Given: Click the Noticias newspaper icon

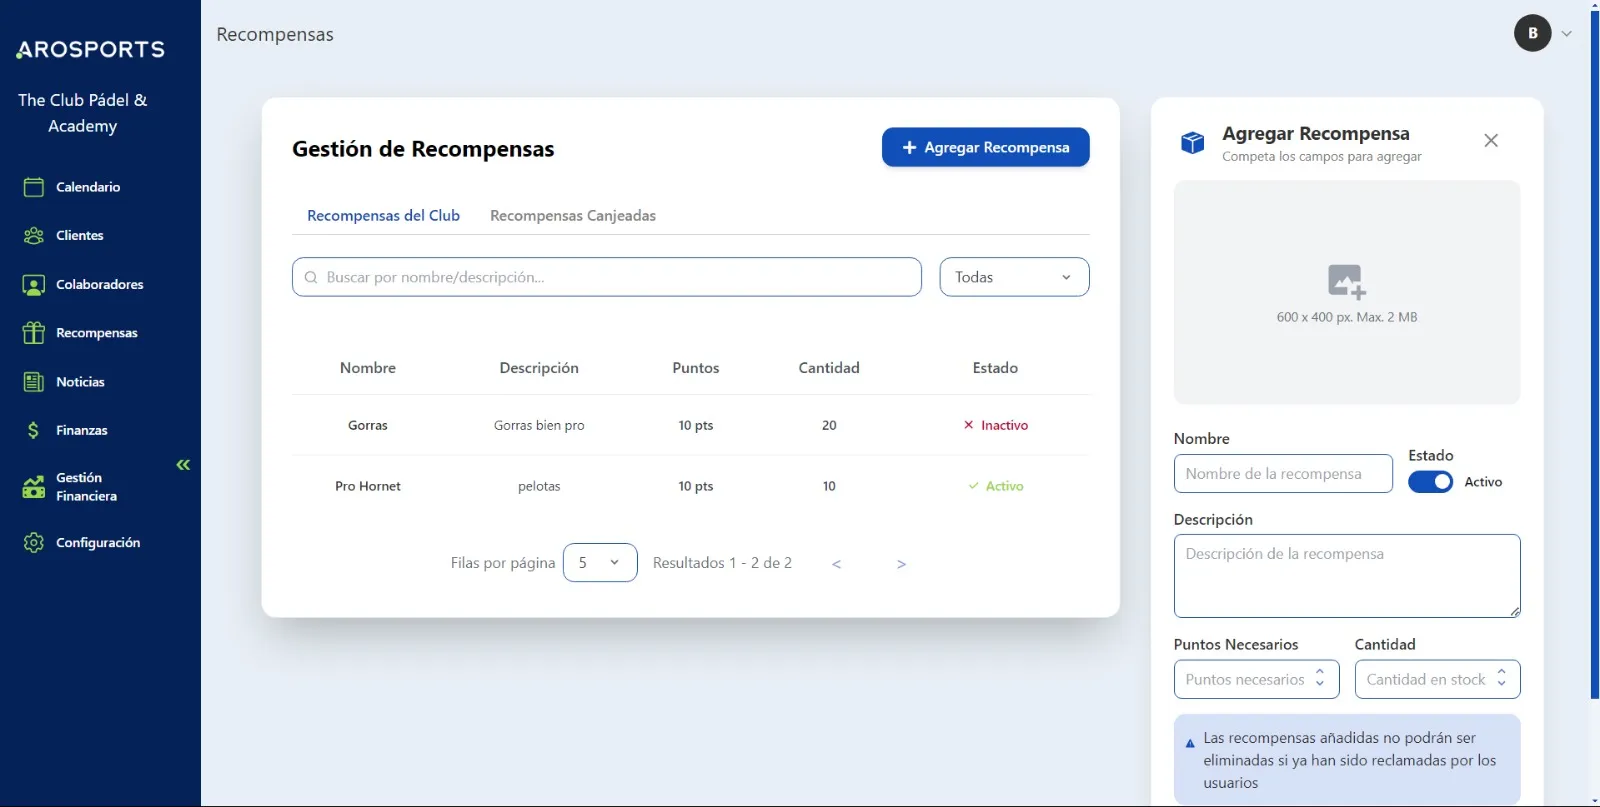Looking at the screenshot, I should (34, 382).
